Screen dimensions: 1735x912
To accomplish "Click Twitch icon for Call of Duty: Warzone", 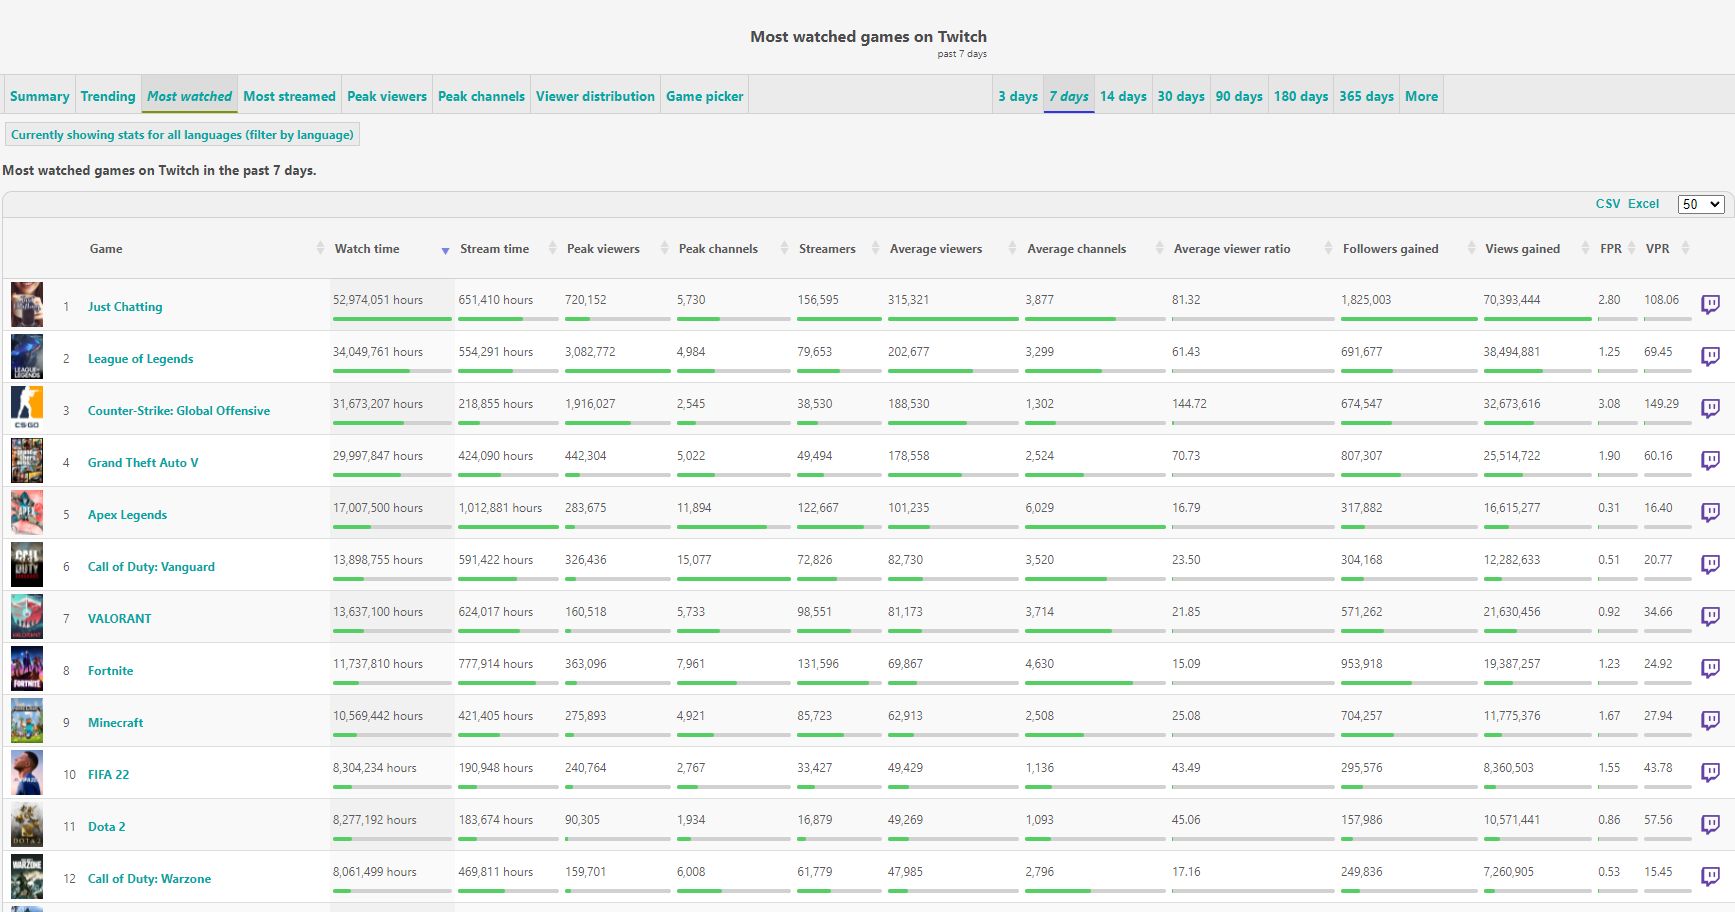I will pos(1710,876).
